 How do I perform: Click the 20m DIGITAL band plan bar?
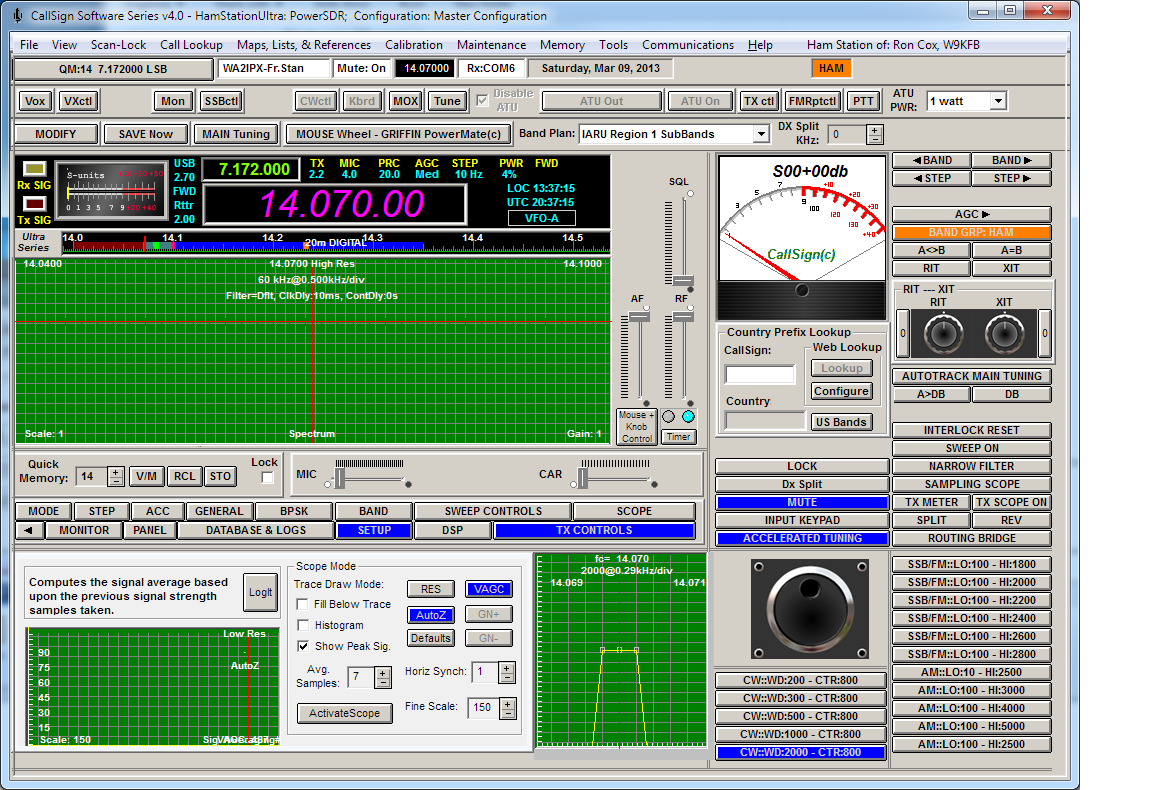click(x=336, y=243)
